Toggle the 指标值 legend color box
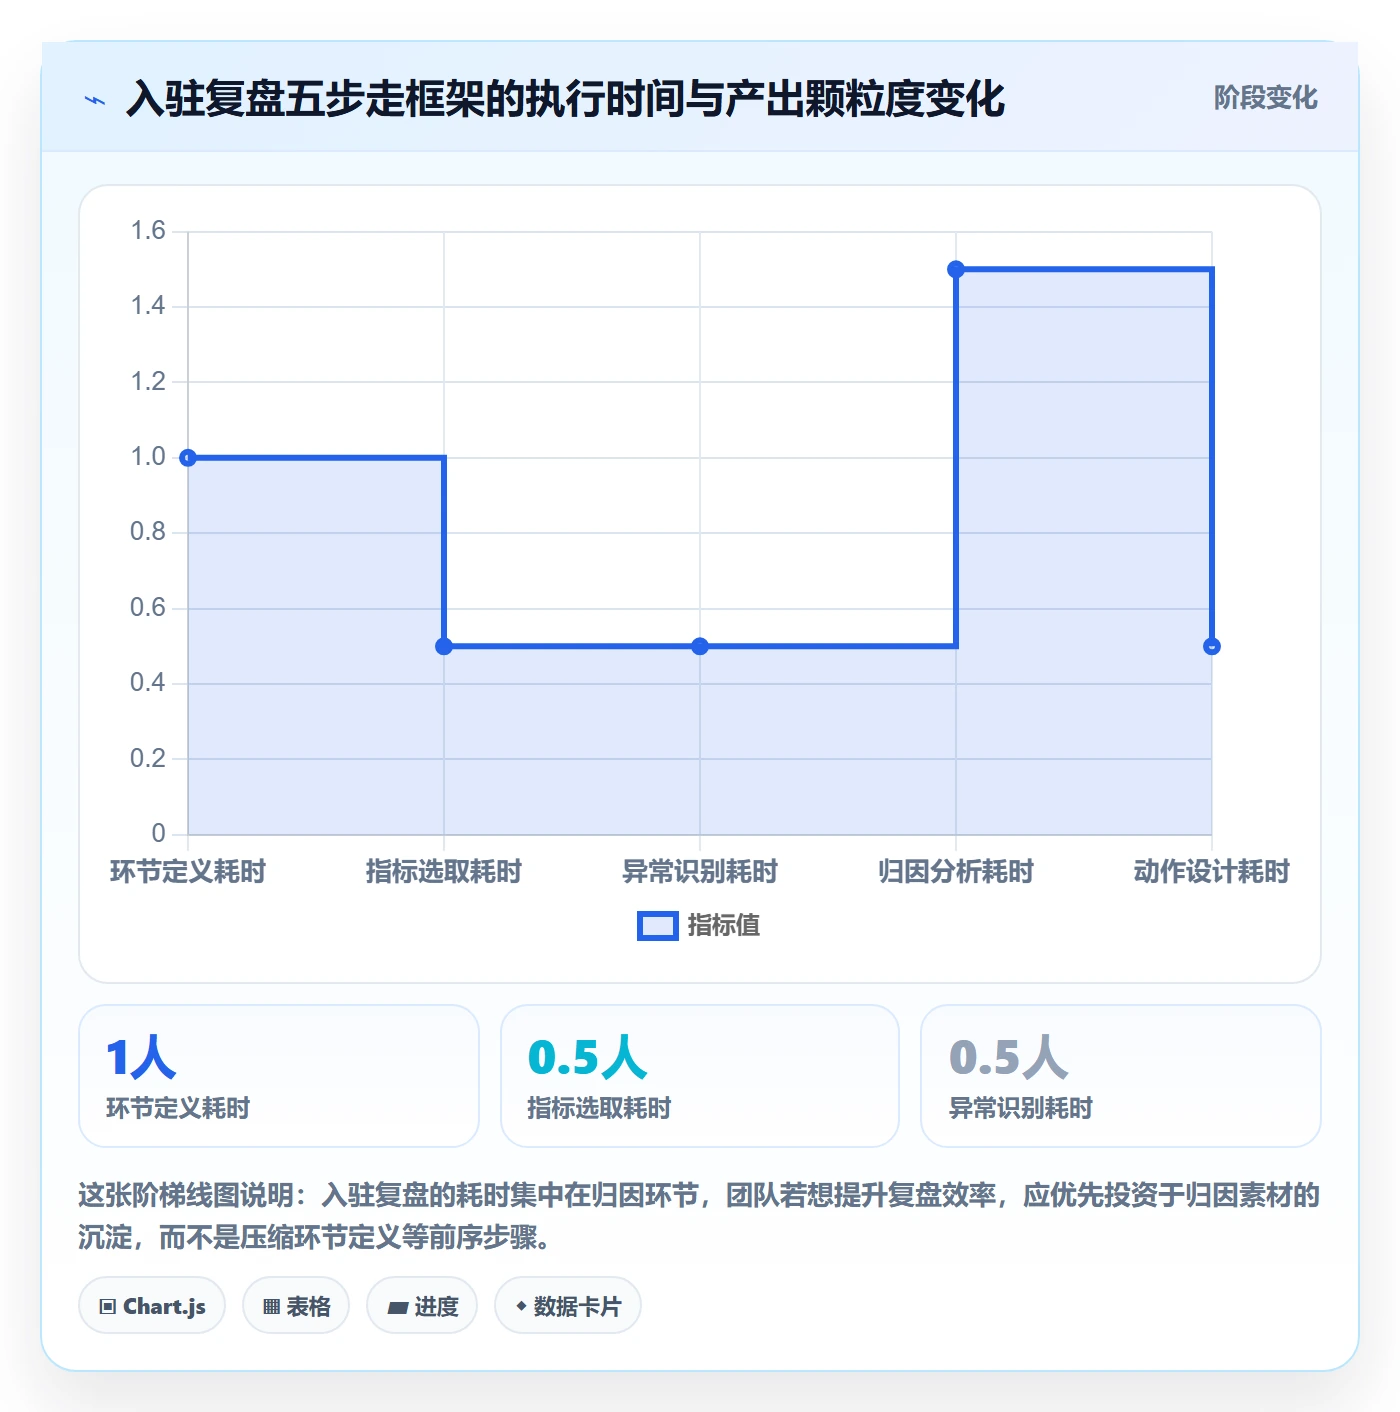This screenshot has width=1400, height=1412. [658, 926]
